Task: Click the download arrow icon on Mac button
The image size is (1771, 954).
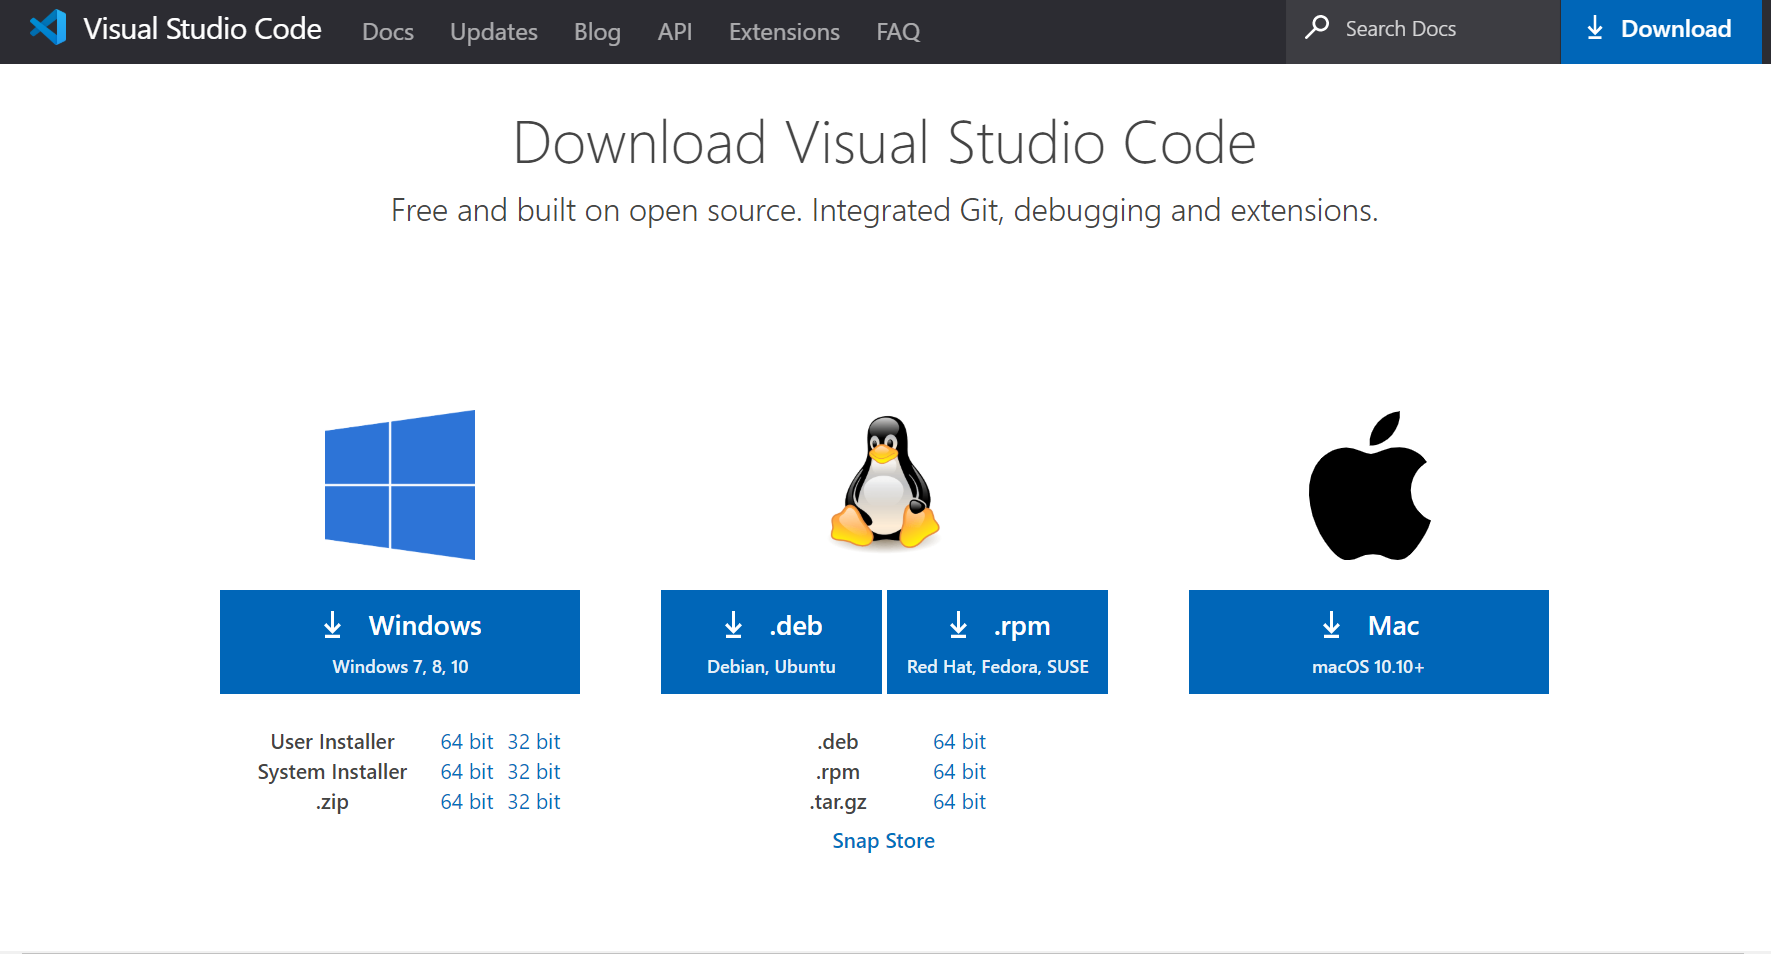Action: pos(1331,625)
